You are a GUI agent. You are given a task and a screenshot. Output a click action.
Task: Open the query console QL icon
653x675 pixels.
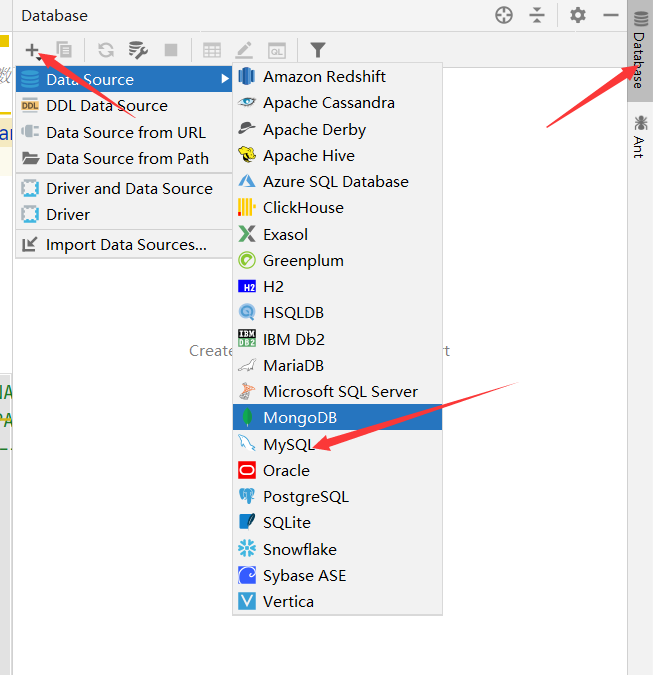[276, 50]
